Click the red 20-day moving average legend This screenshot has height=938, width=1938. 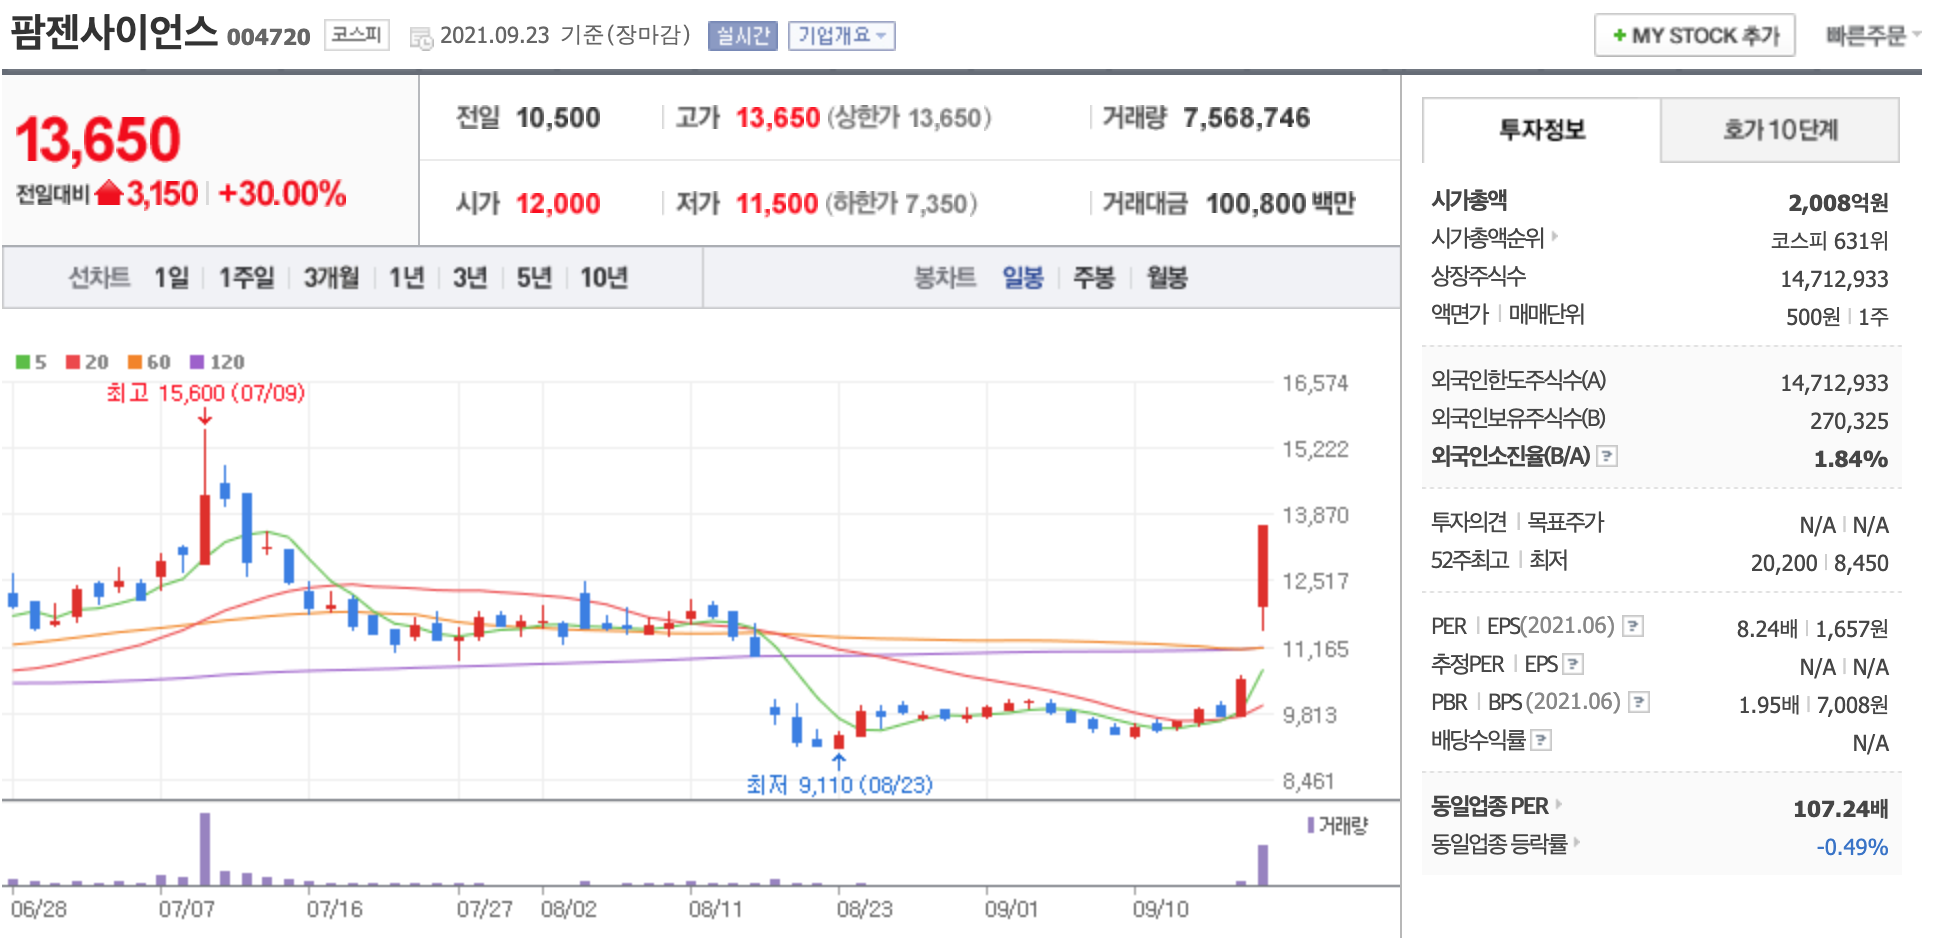[x=87, y=362]
